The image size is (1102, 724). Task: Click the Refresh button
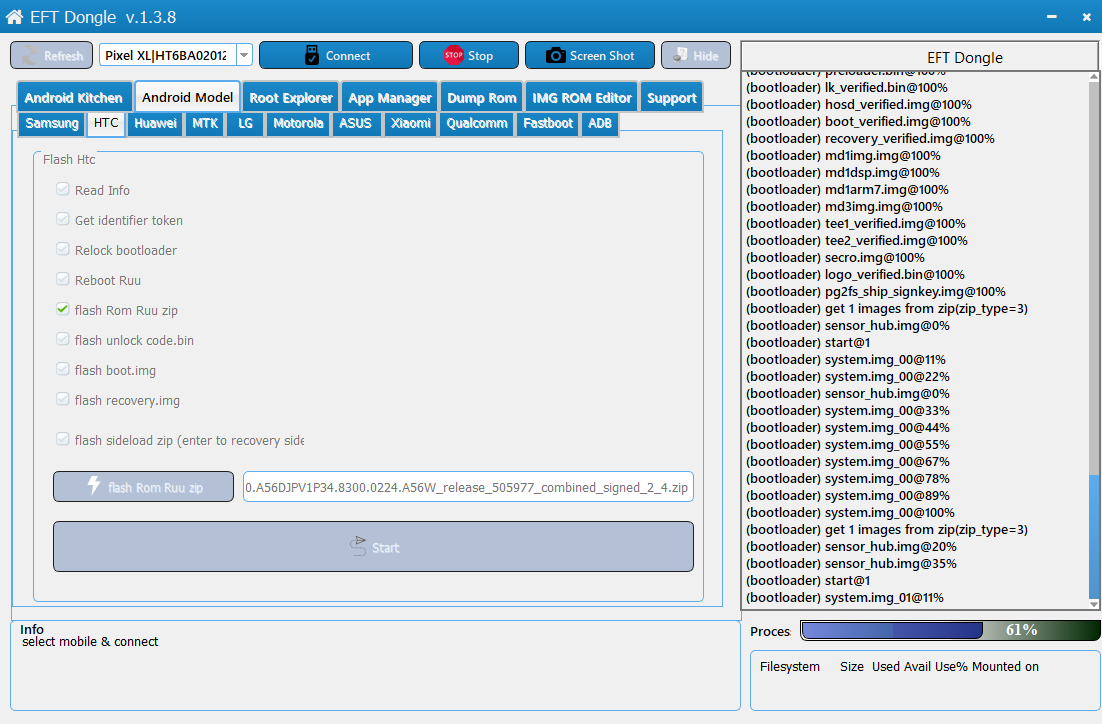[51, 55]
